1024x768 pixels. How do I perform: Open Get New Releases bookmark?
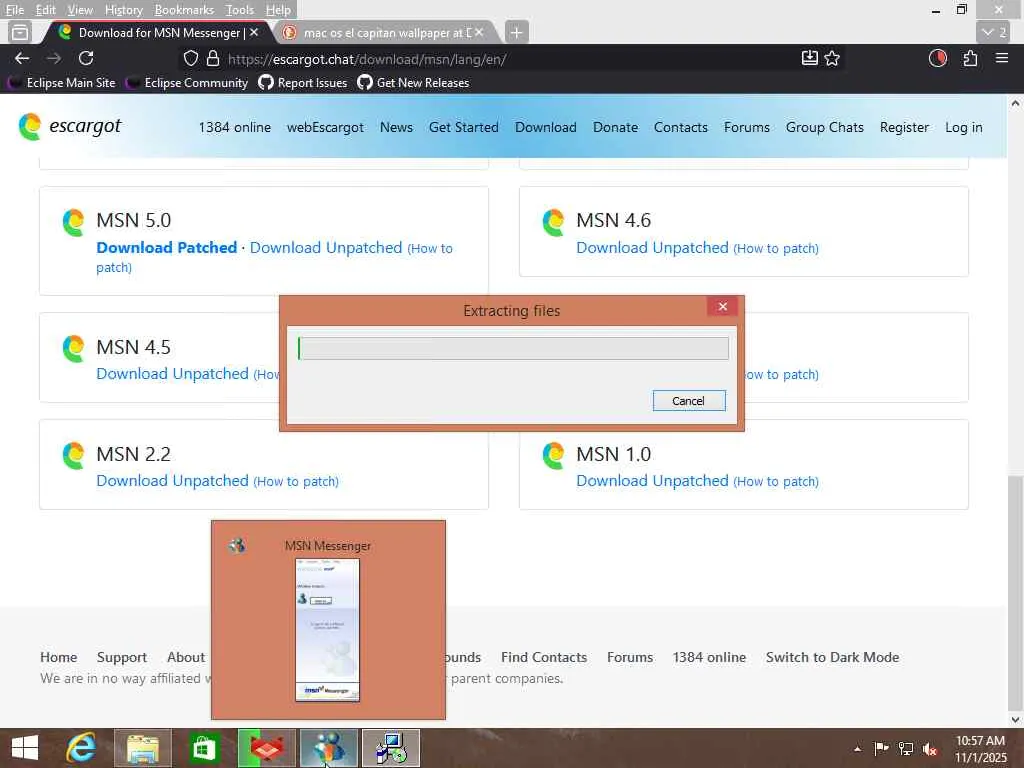pyautogui.click(x=413, y=83)
